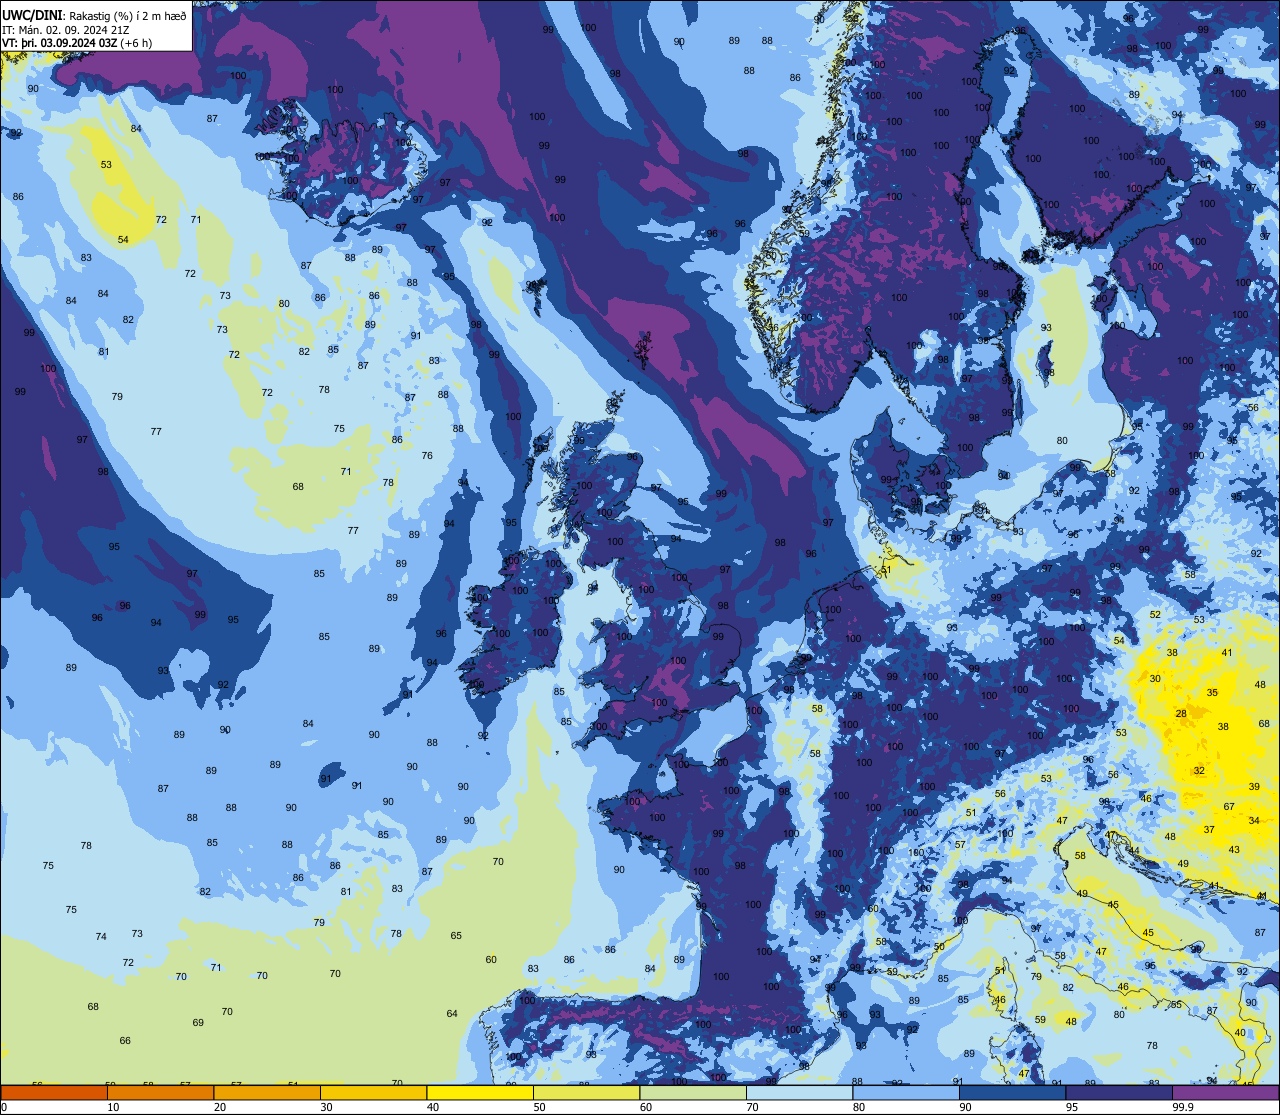This screenshot has width=1280, height=1115.
Task: Click the legend label '40'
Action: coord(433,1107)
